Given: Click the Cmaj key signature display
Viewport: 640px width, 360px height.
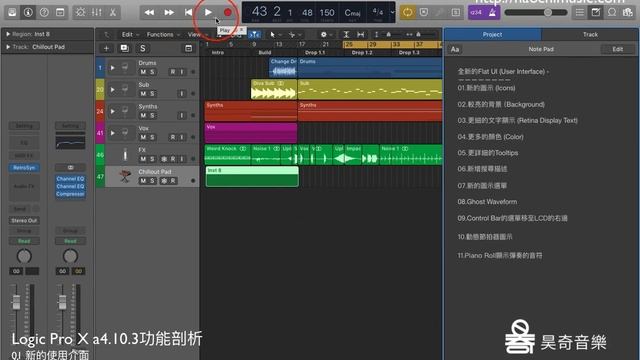Looking at the screenshot, I should (x=352, y=13).
